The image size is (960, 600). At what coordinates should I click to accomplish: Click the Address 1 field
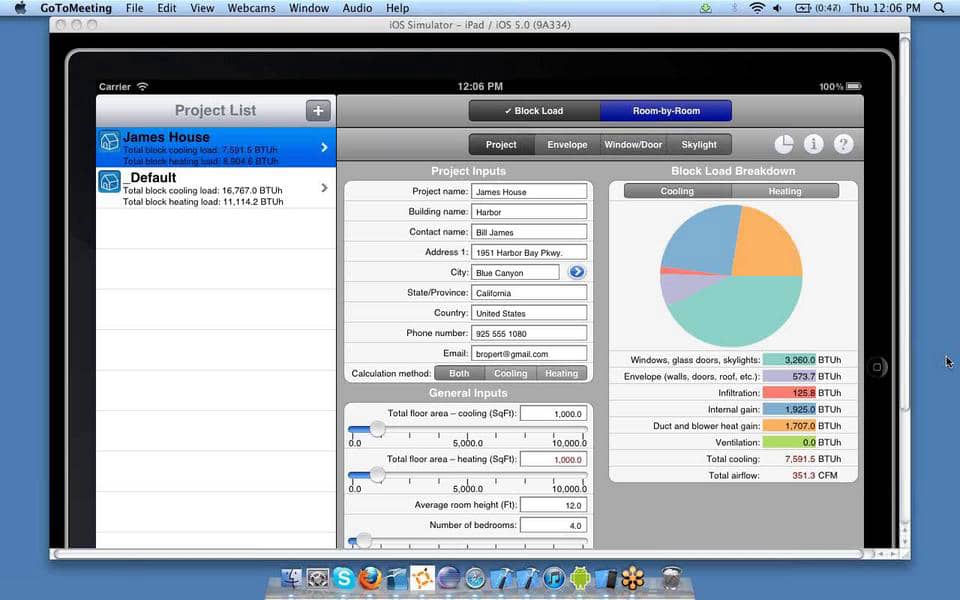[529, 252]
